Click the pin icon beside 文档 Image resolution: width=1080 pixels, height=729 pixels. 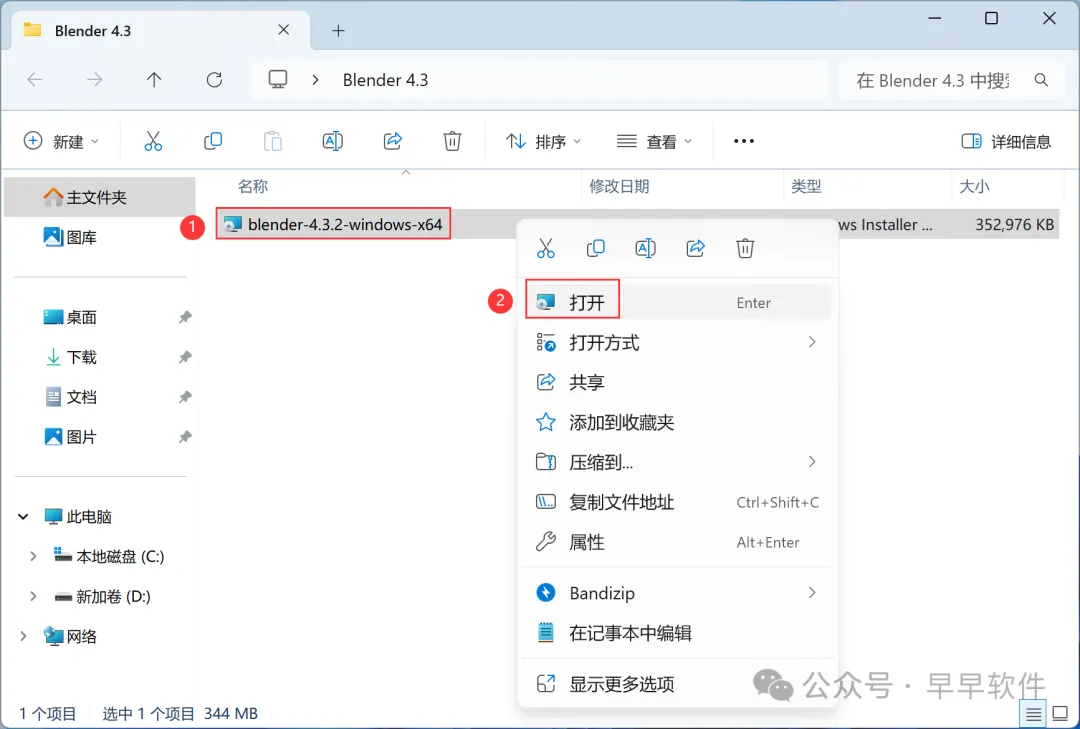[x=185, y=397]
